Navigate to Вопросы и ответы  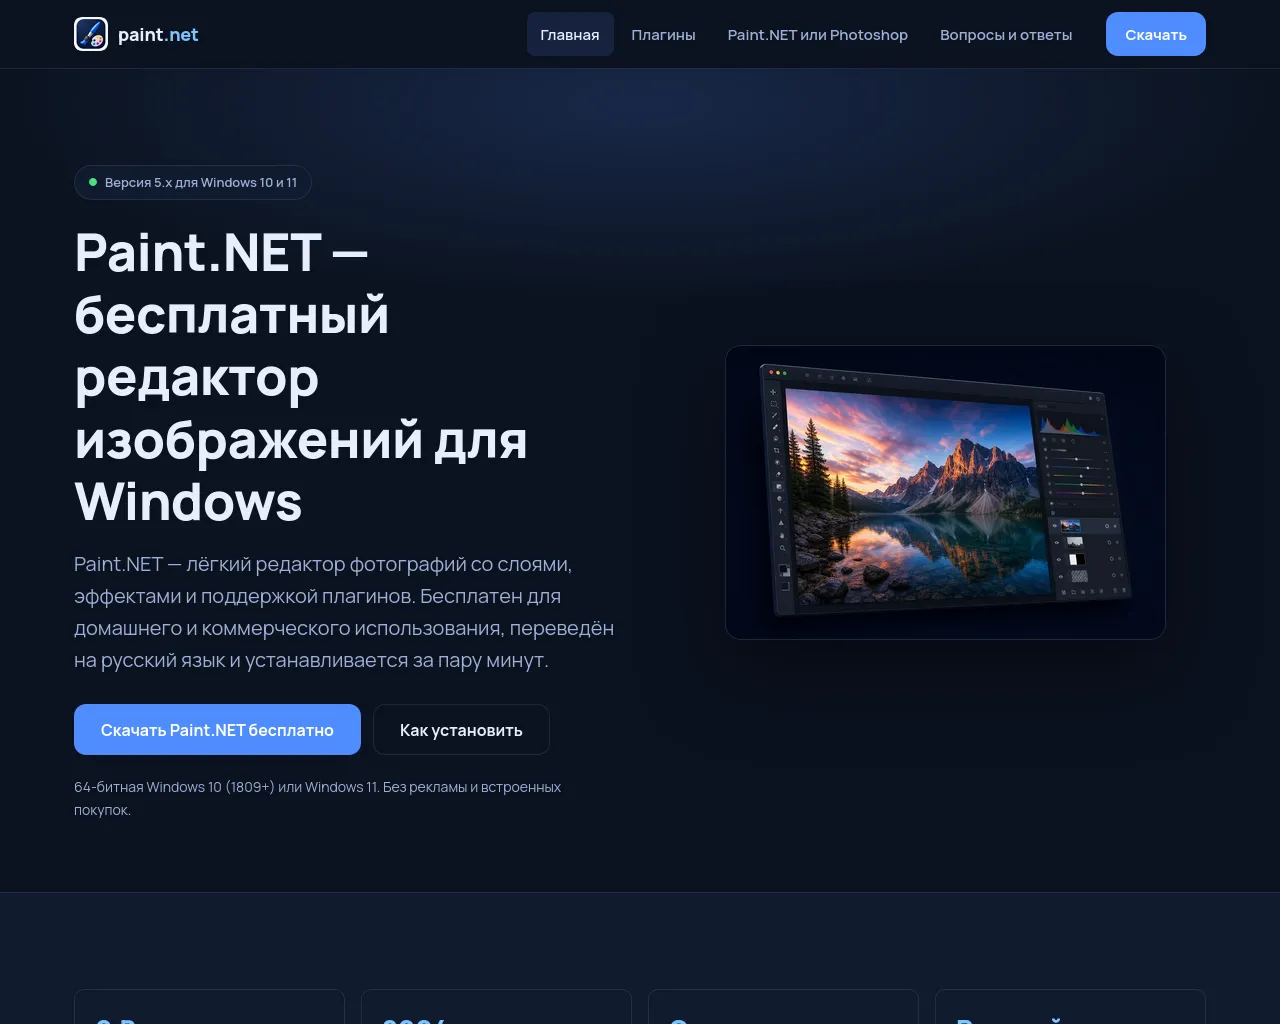click(x=1006, y=34)
